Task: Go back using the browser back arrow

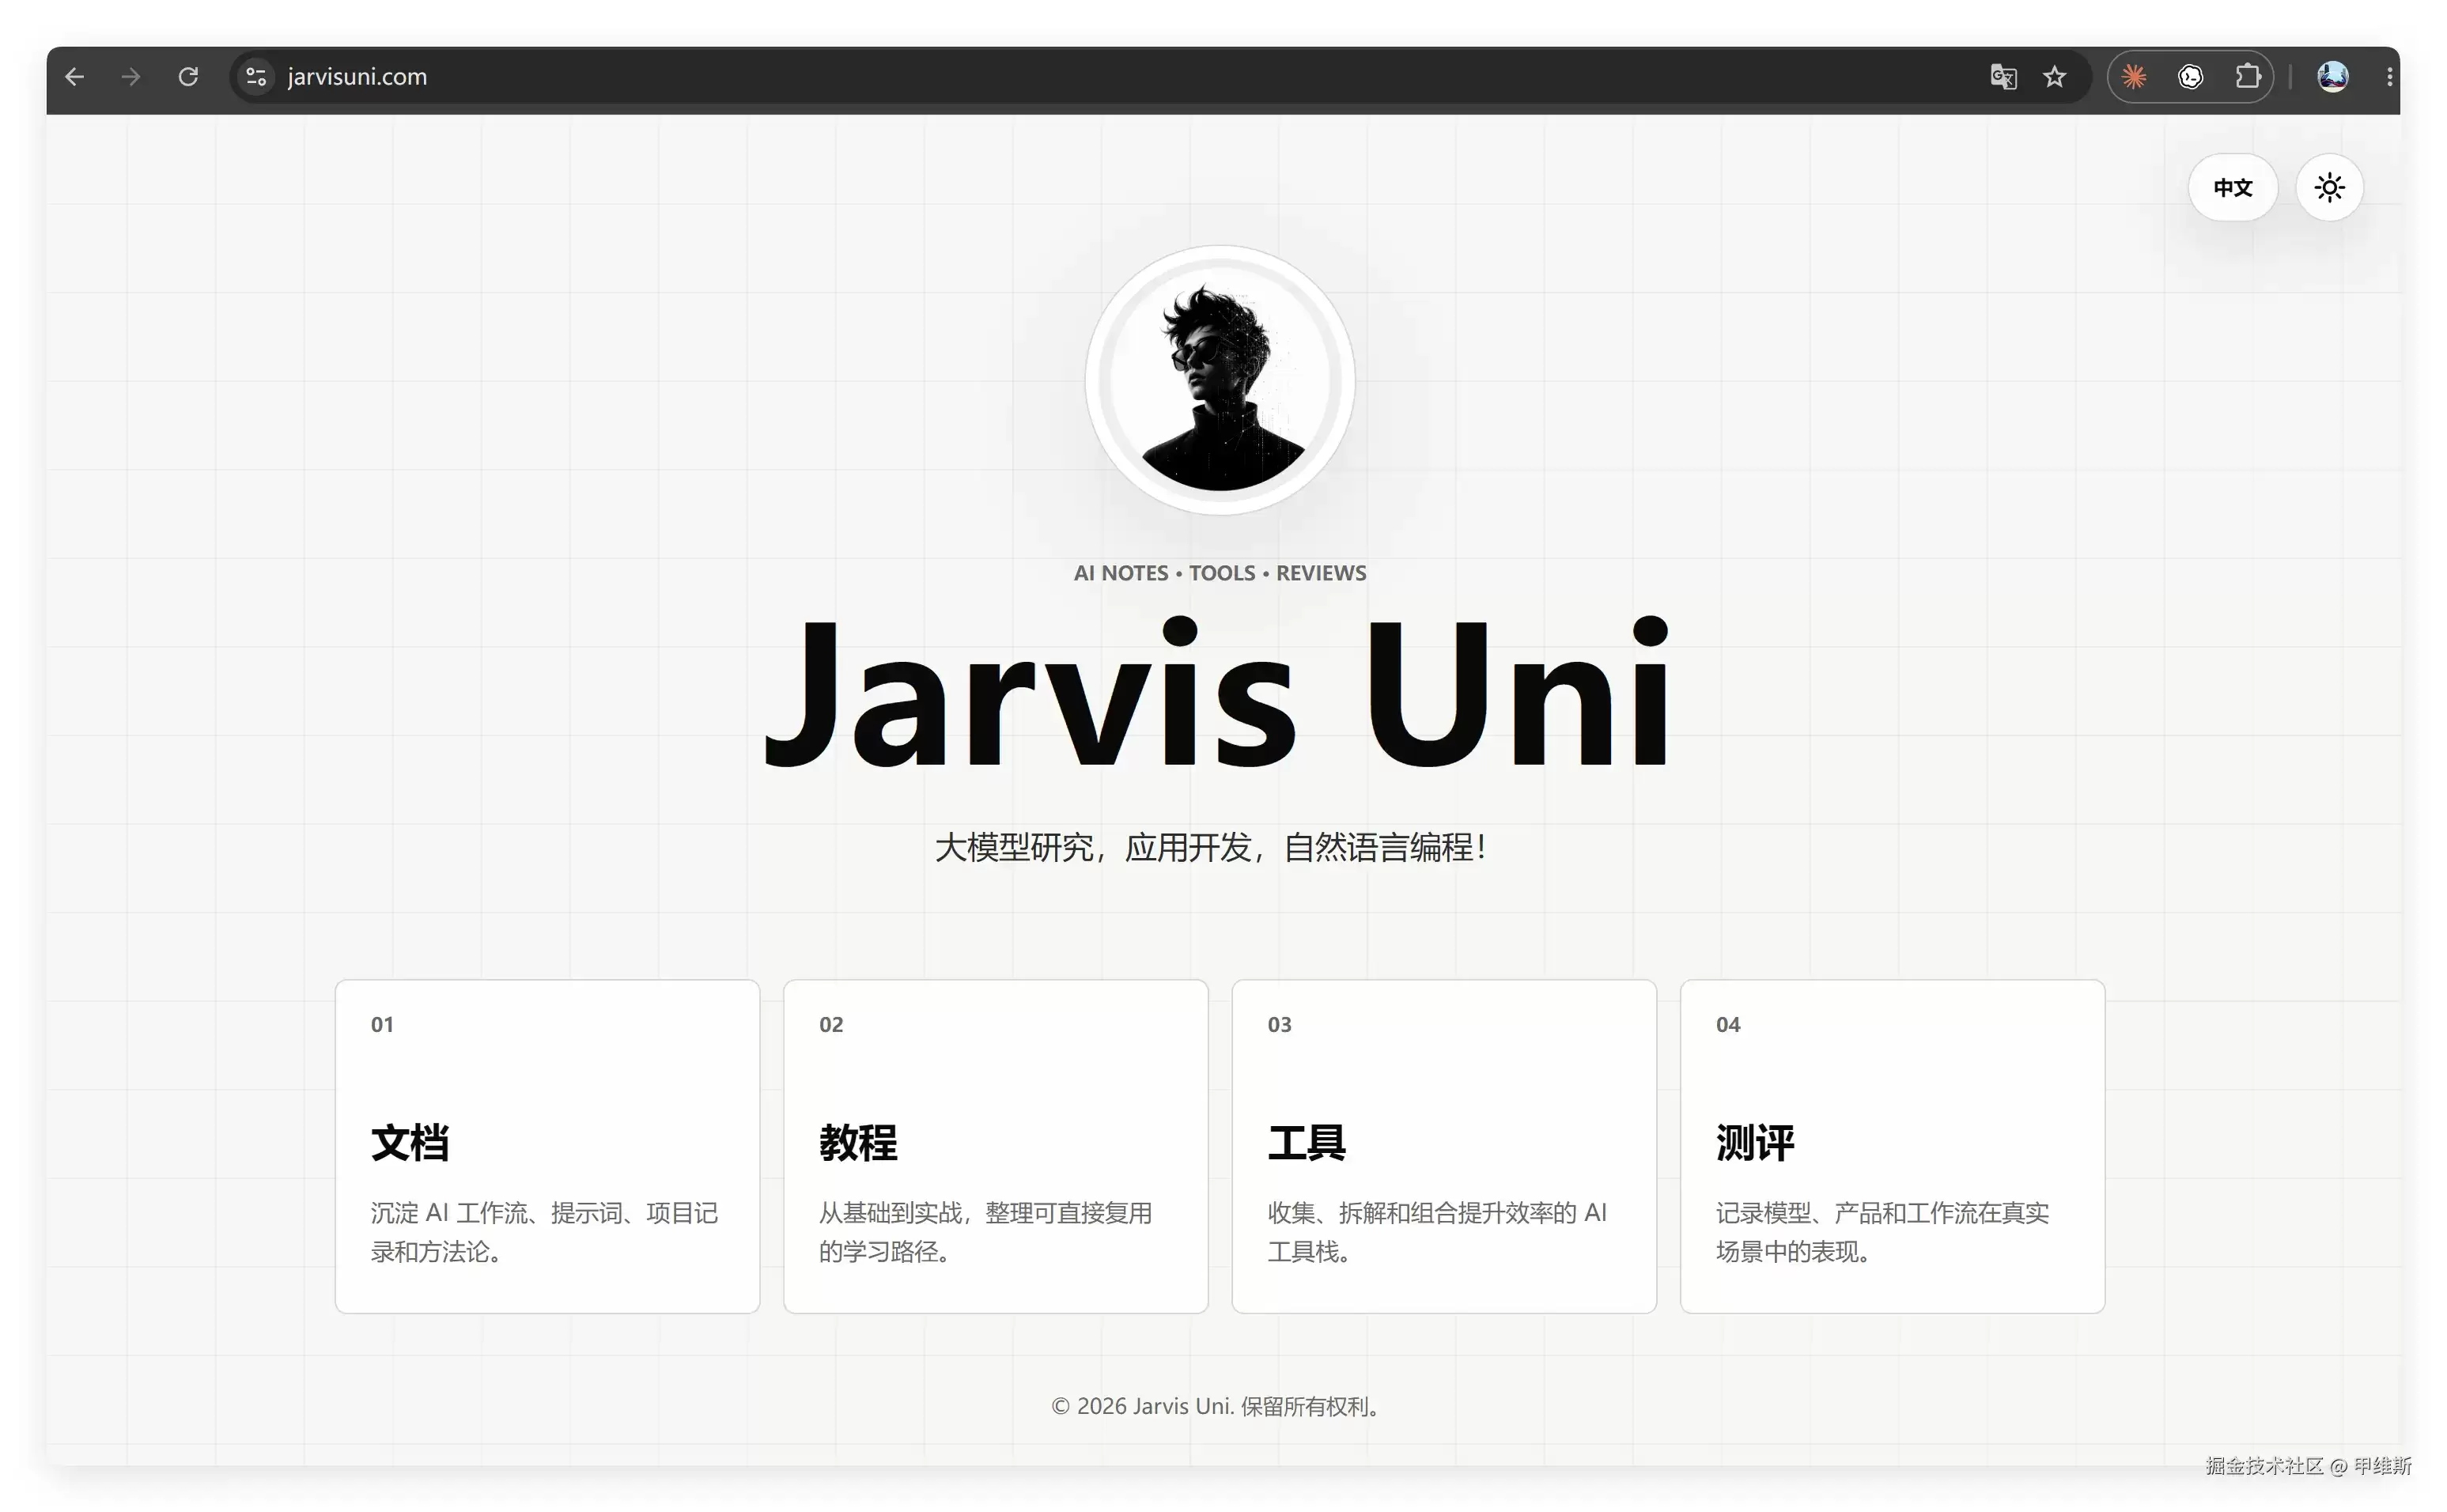Action: click(74, 77)
